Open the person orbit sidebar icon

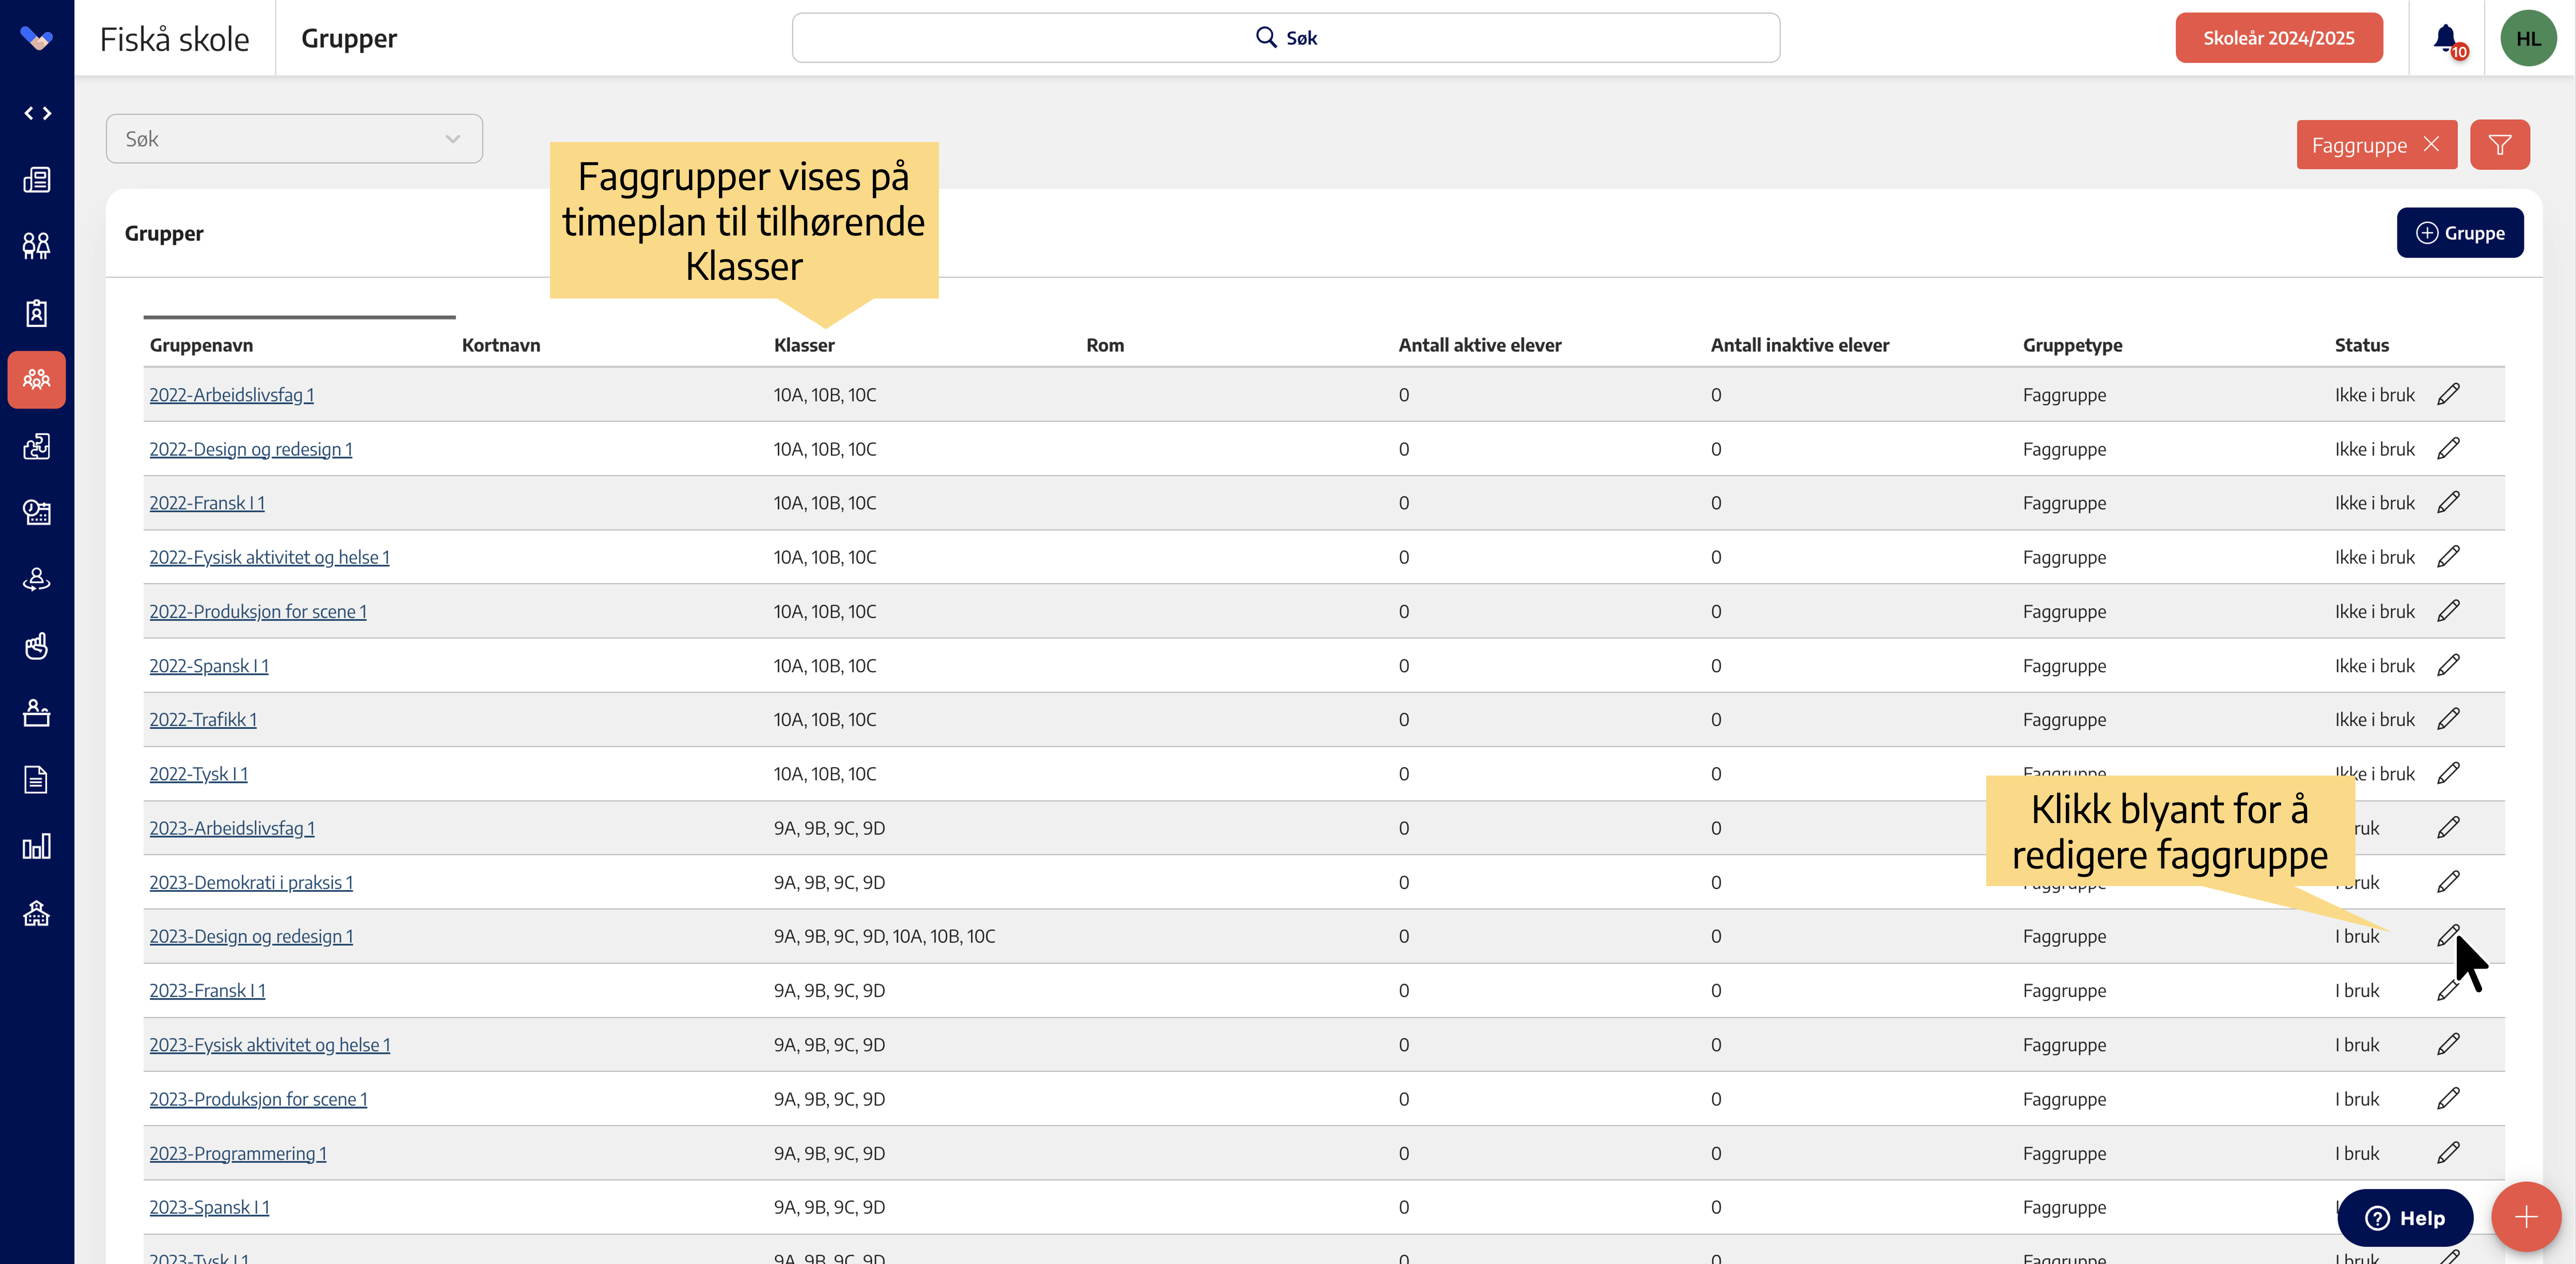point(37,579)
